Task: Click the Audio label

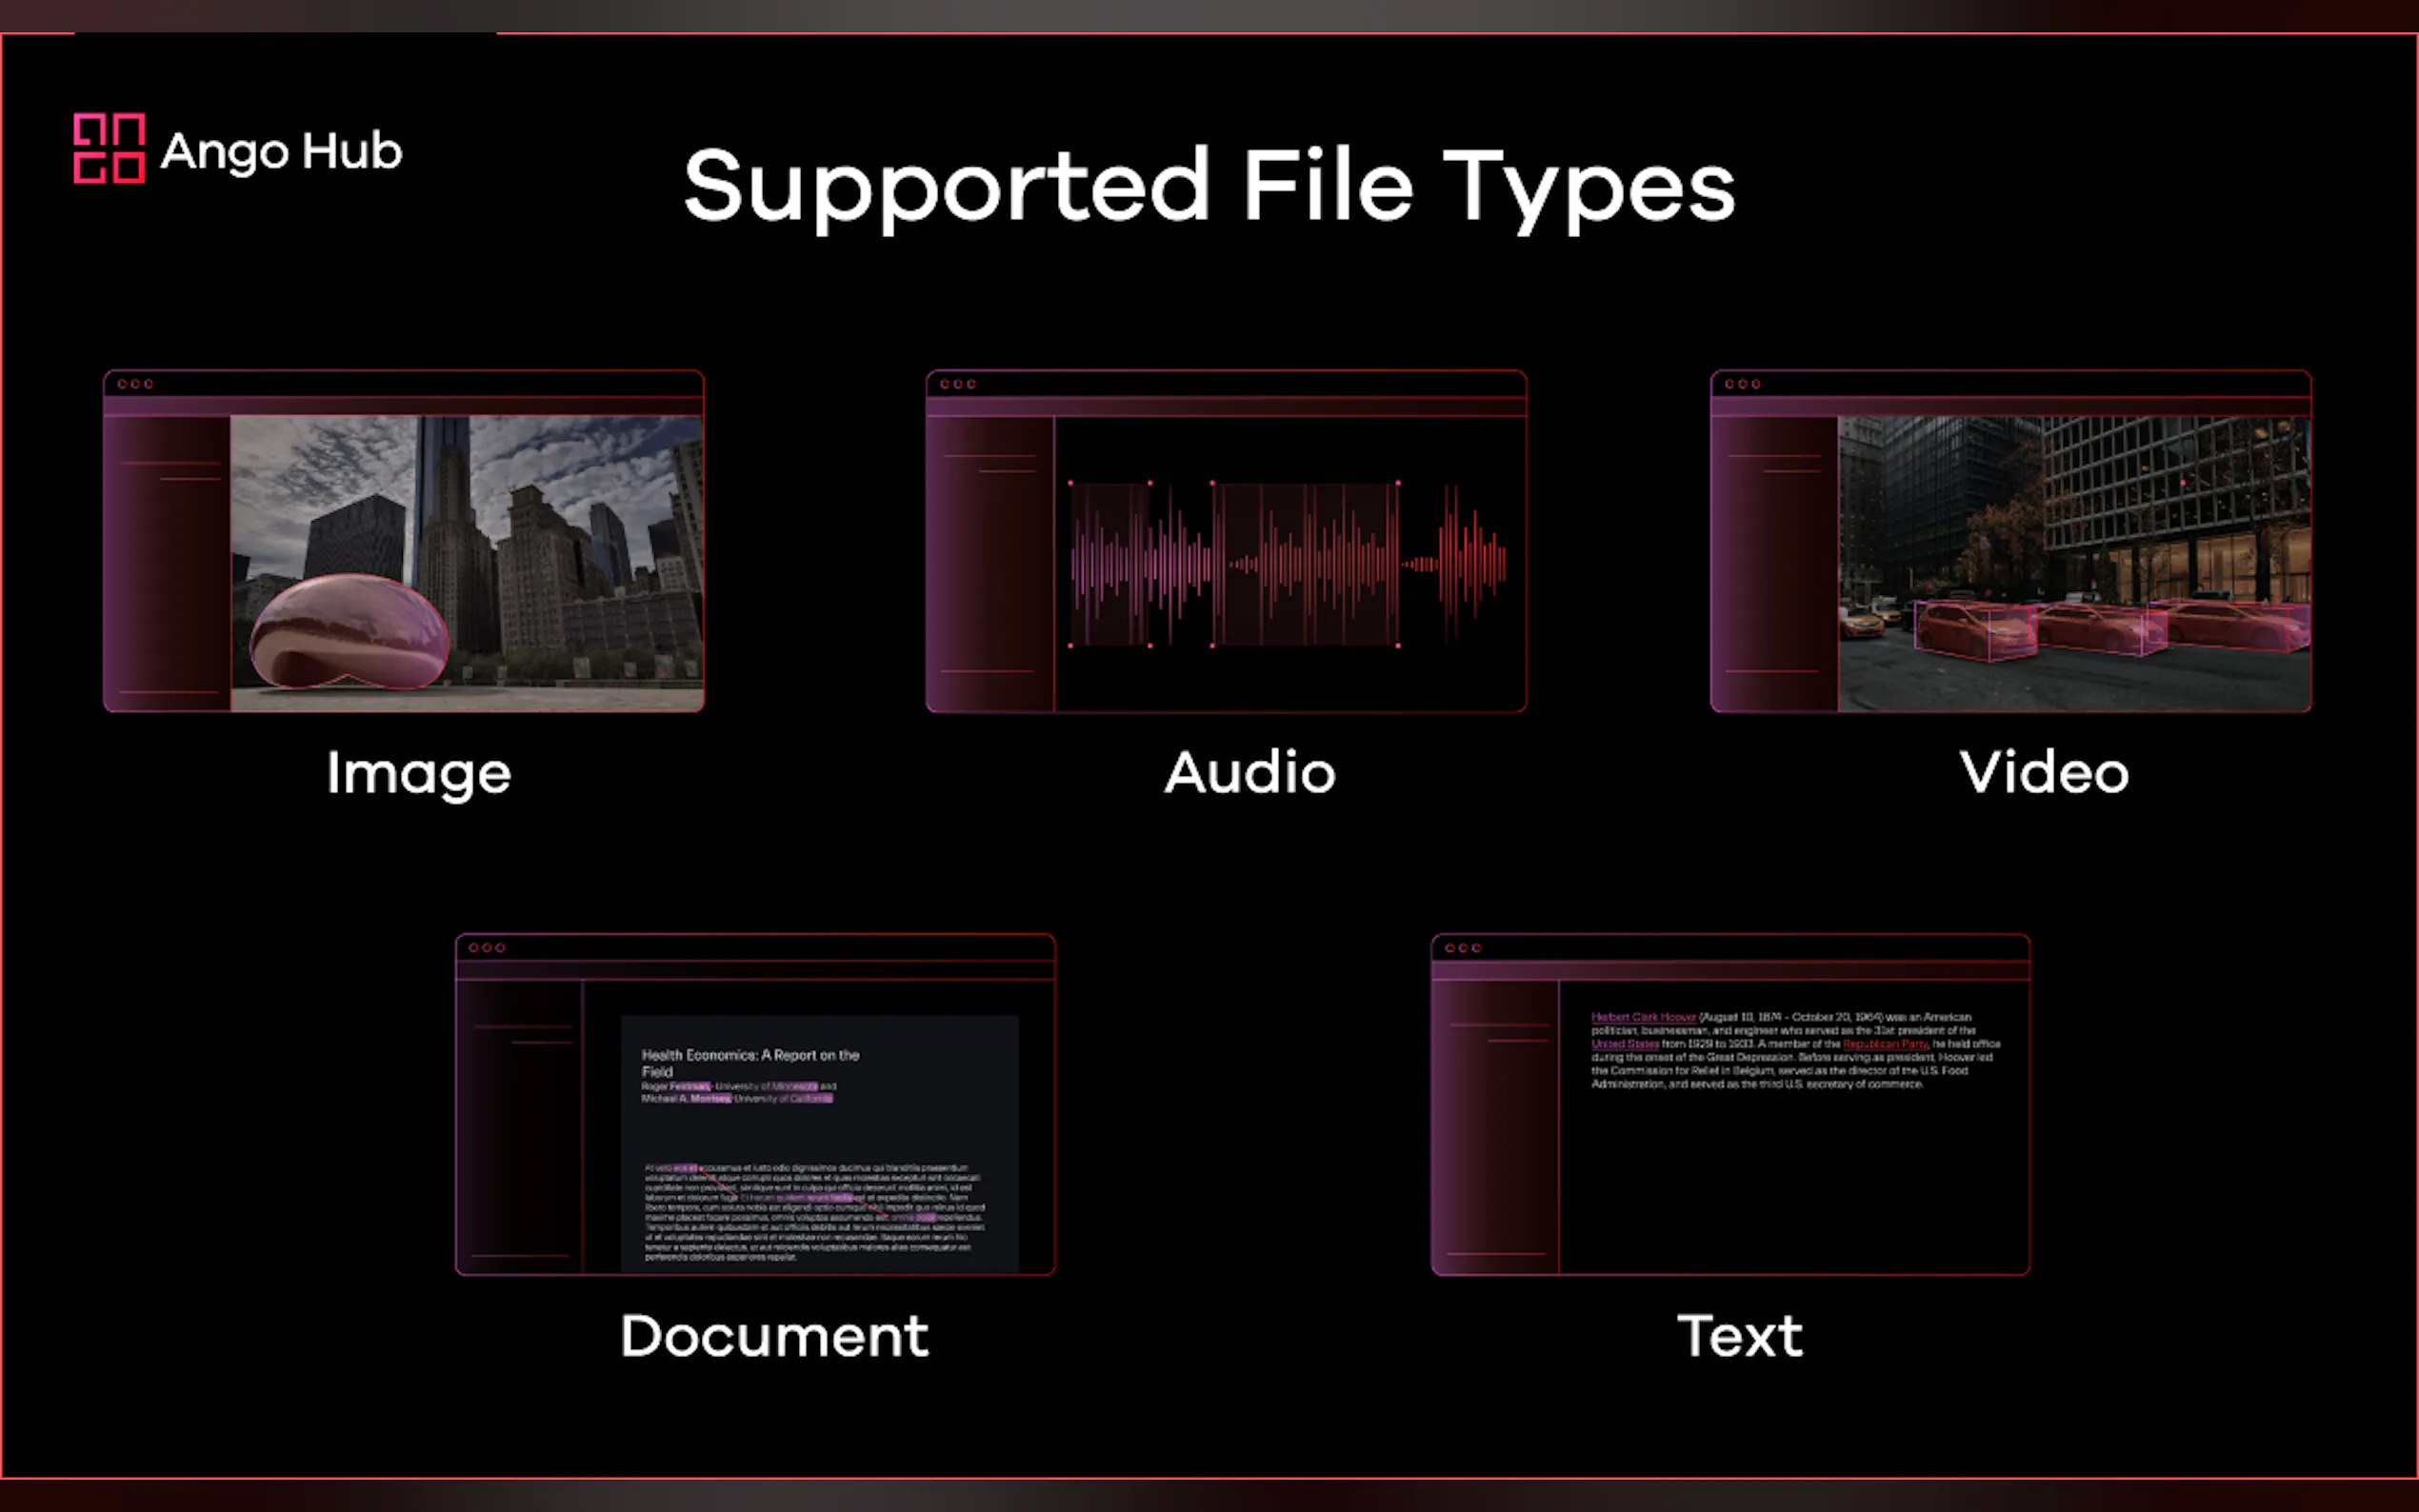Action: [x=1249, y=773]
